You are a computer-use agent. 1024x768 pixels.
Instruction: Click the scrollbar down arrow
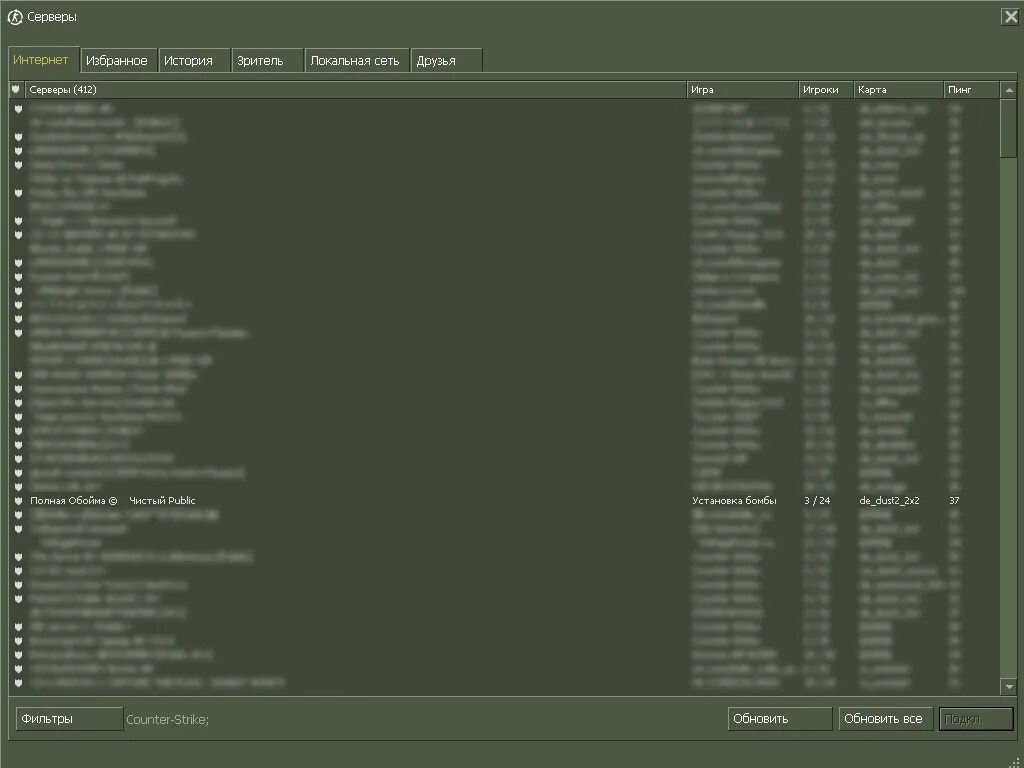coord(1009,686)
